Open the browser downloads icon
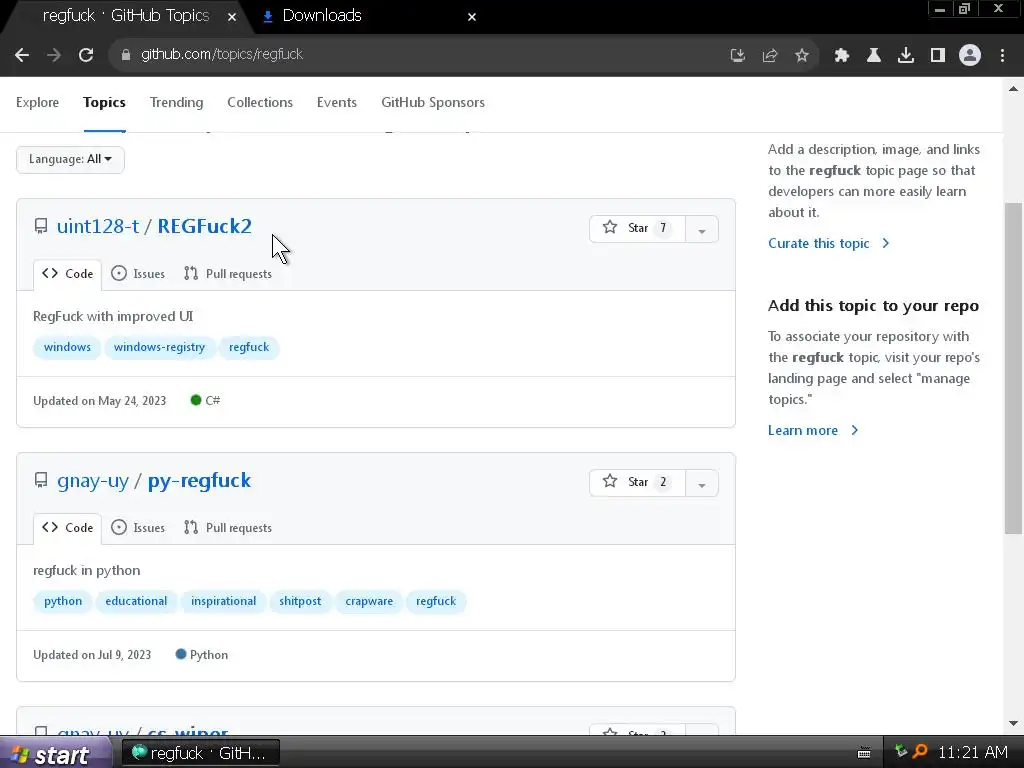This screenshot has height=768, width=1024. [906, 56]
